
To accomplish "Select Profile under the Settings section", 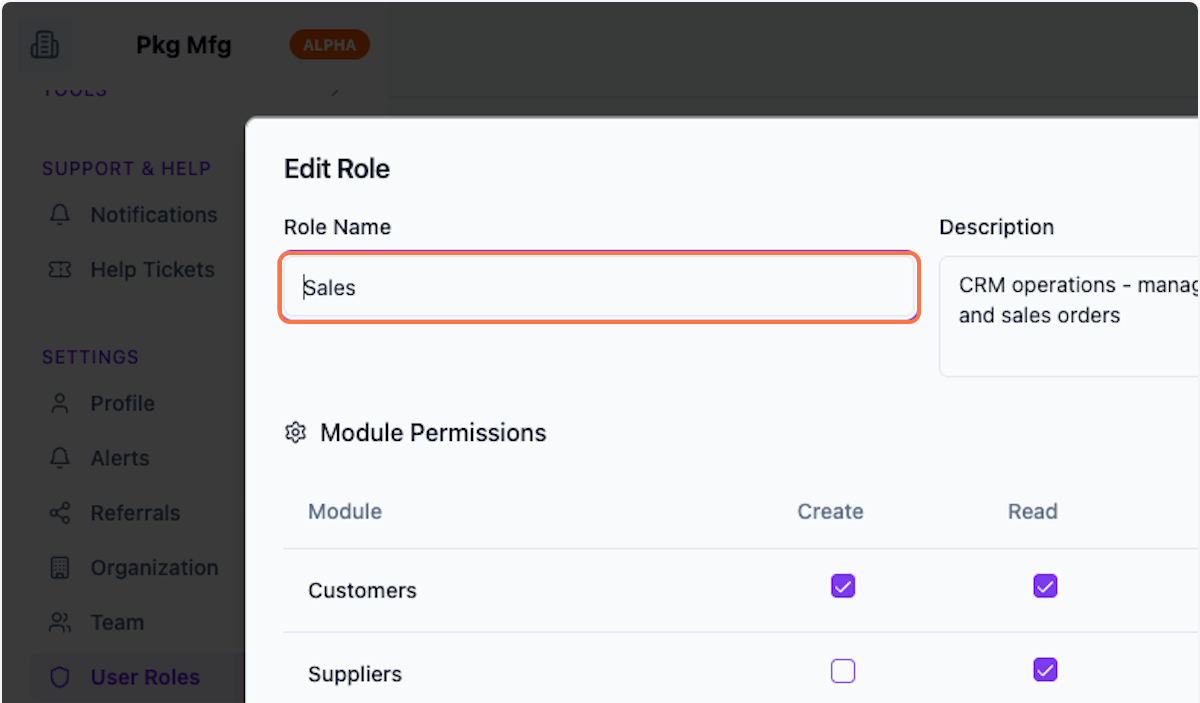I will 122,403.
